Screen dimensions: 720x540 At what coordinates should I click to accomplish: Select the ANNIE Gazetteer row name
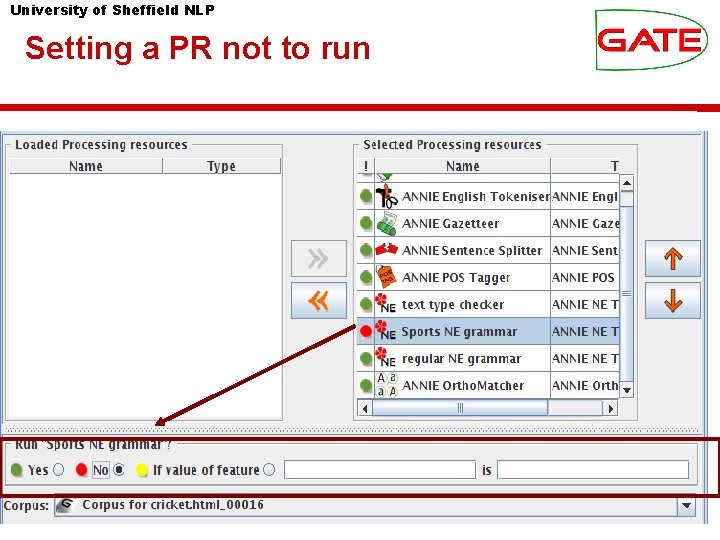pyautogui.click(x=450, y=224)
